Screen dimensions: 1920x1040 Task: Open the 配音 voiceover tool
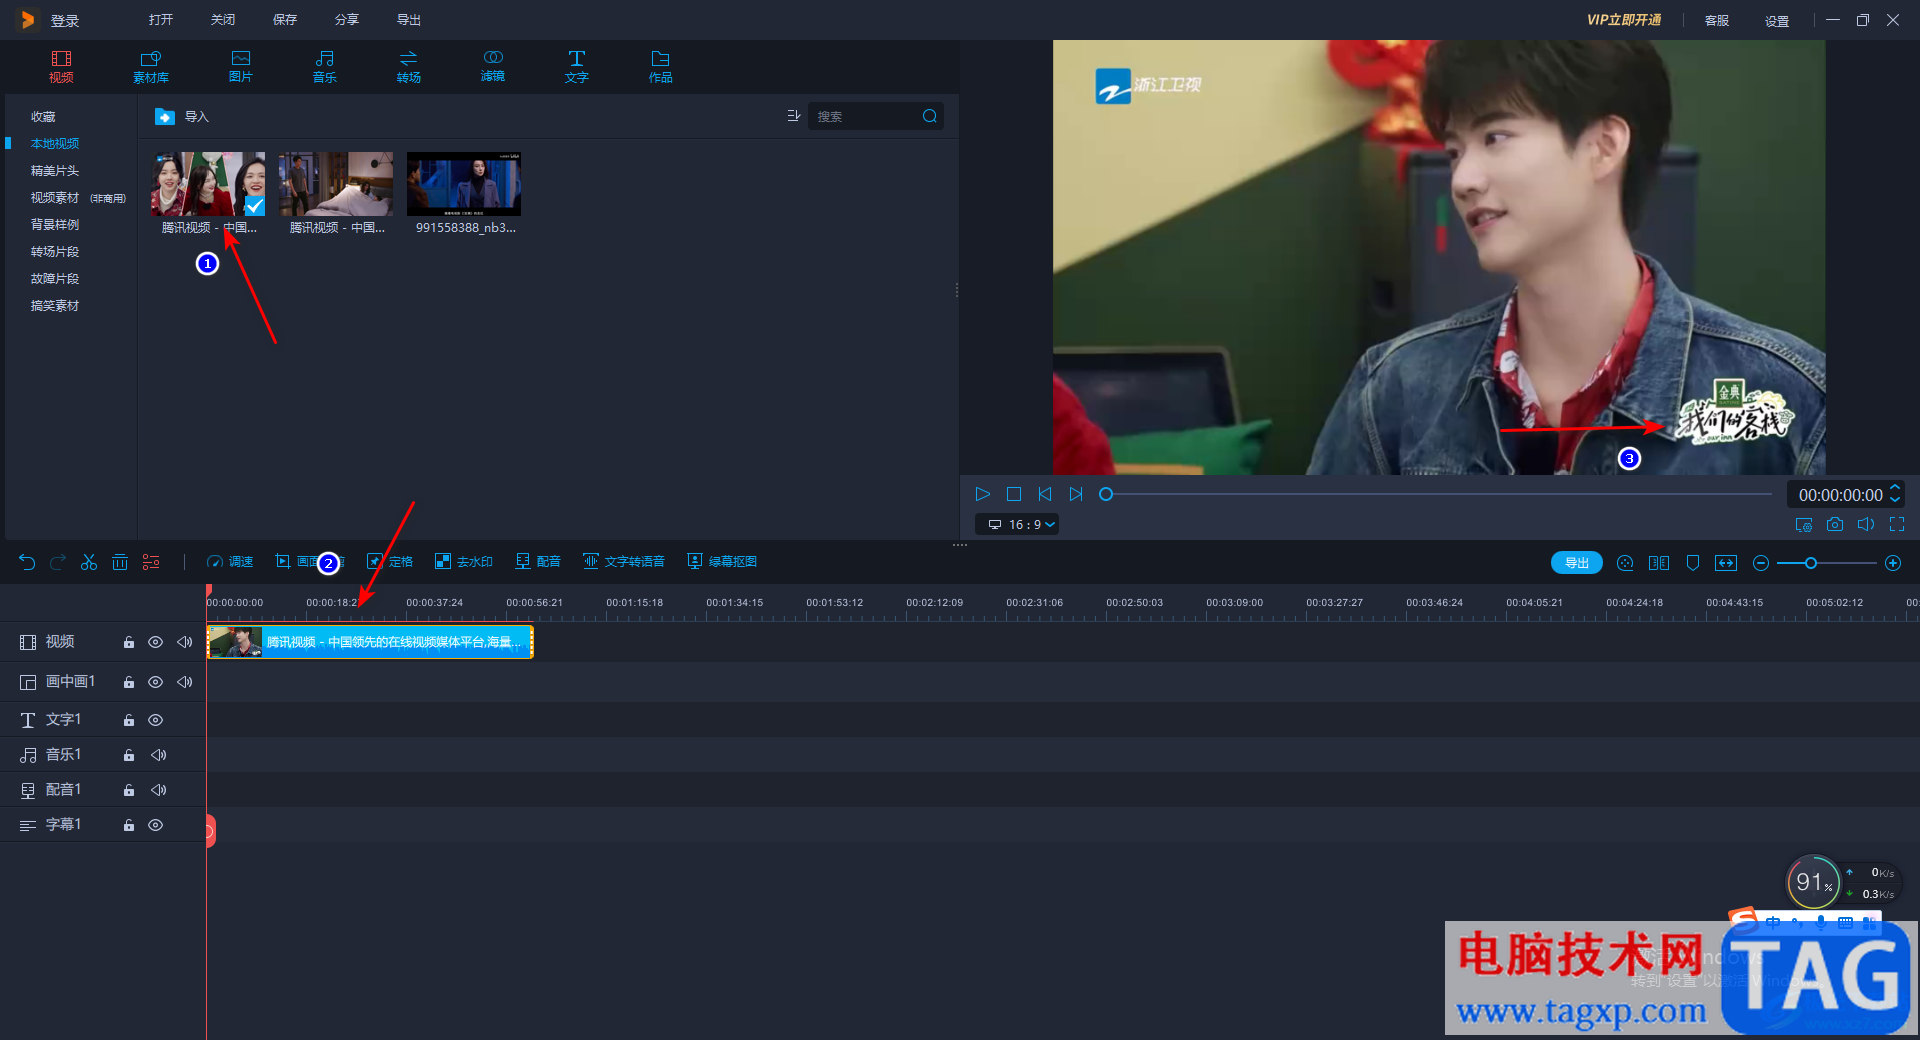tap(538, 562)
